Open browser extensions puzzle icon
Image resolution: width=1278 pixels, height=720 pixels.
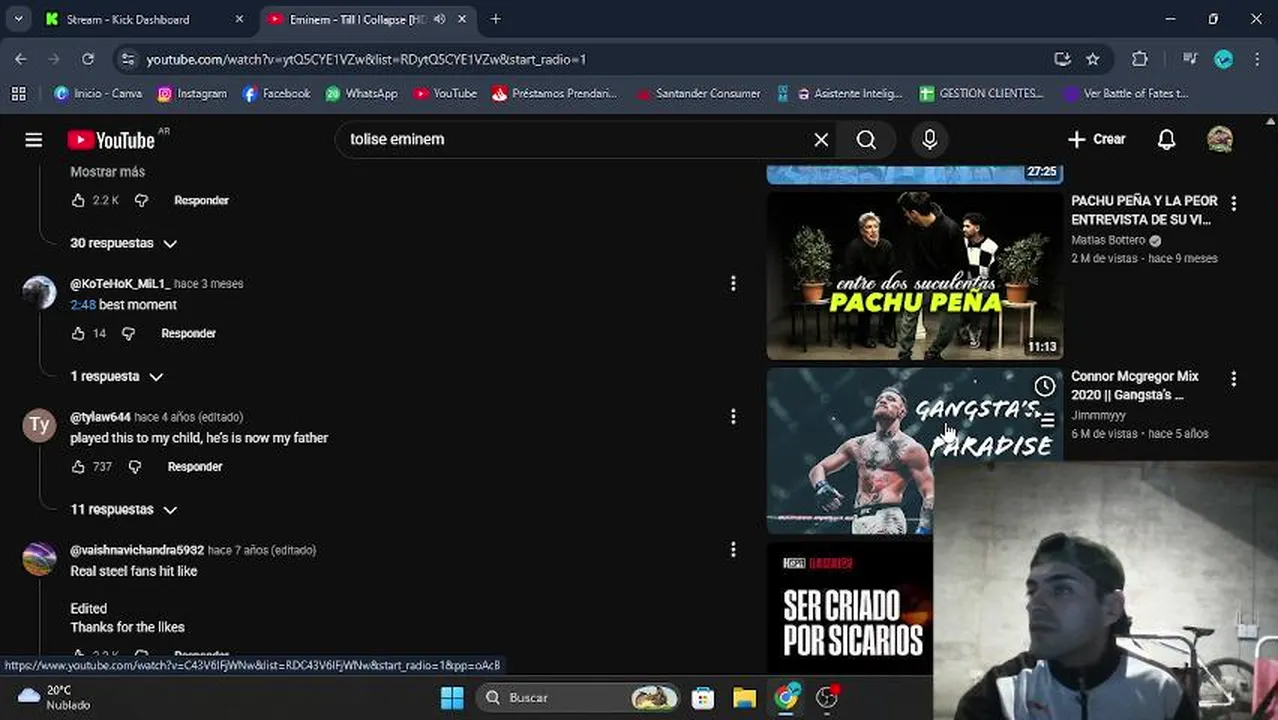(1139, 59)
